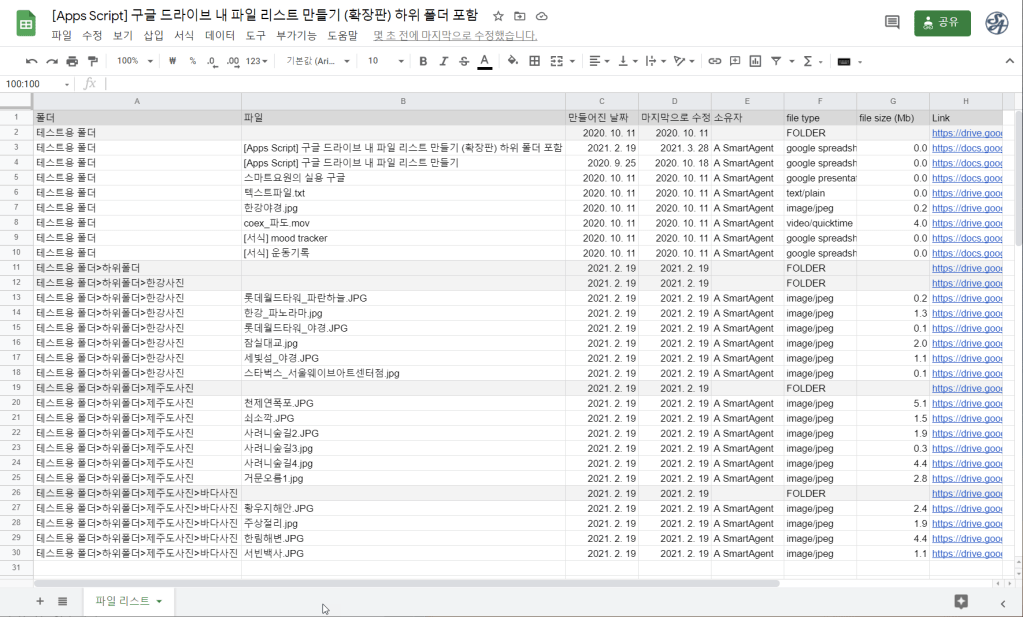
Task: Click the print icon
Action: click(x=71, y=61)
